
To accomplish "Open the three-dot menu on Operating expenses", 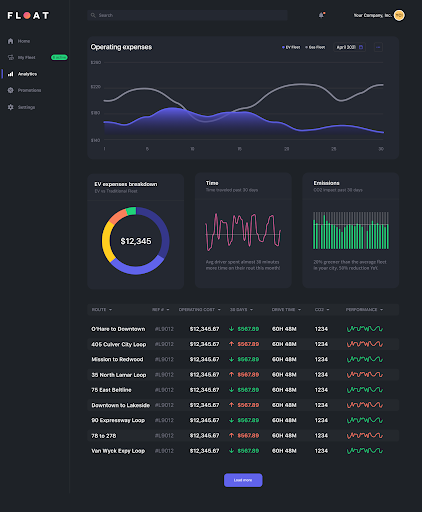I will (x=378, y=47).
